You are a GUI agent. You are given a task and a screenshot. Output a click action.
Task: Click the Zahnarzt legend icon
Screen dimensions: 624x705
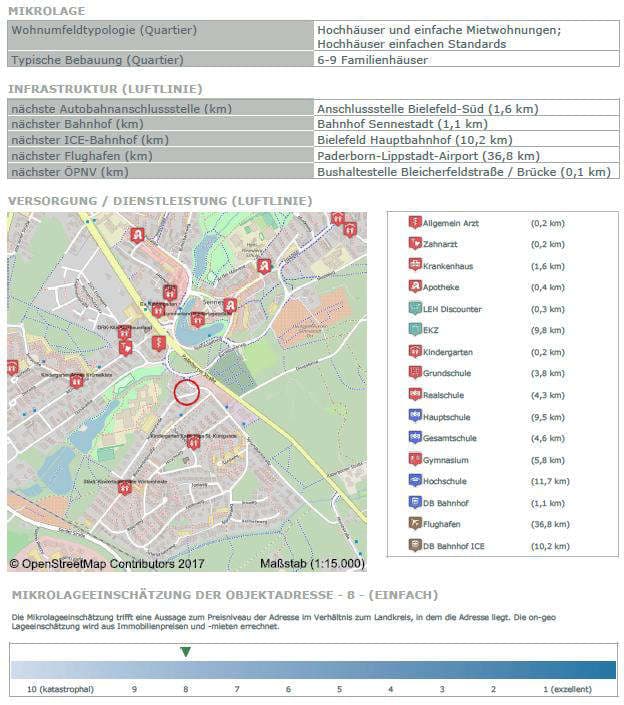coord(415,244)
